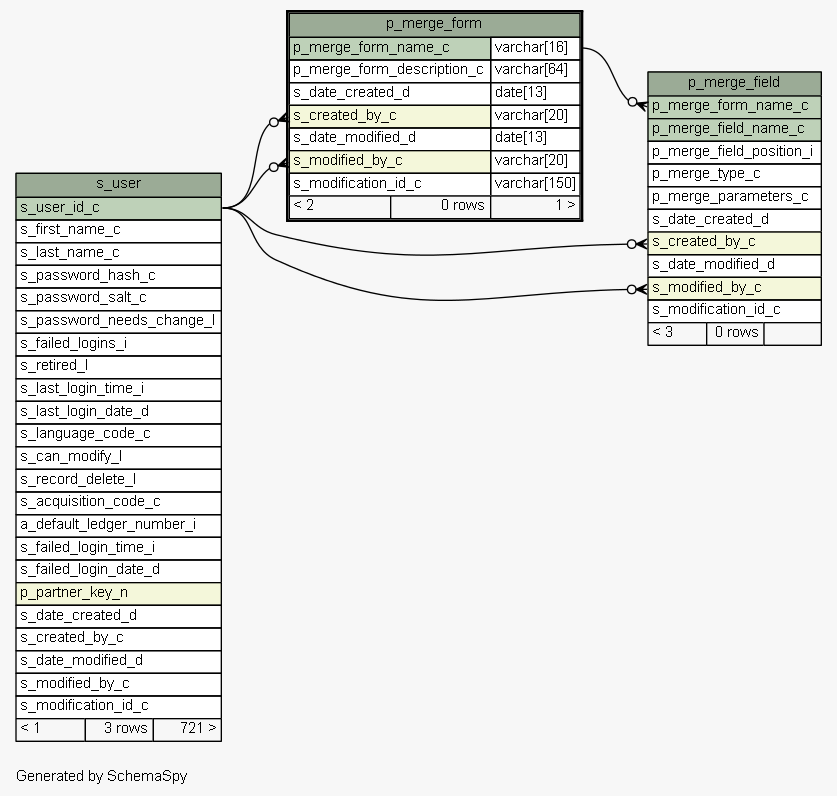Click the p_merge_field table header
837x796 pixels.
coord(734,83)
